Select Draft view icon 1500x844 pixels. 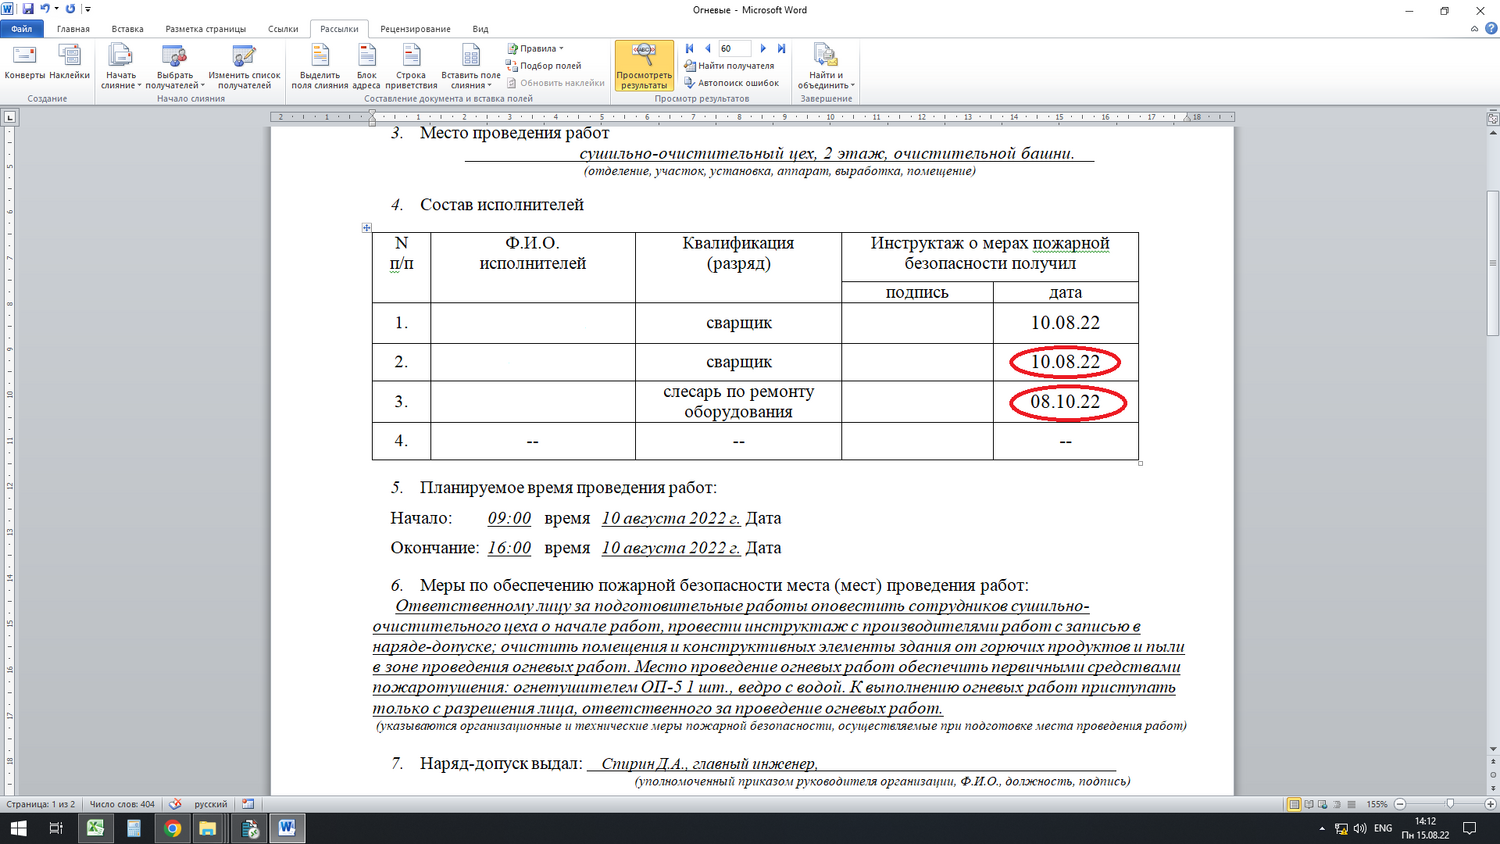(1351, 804)
